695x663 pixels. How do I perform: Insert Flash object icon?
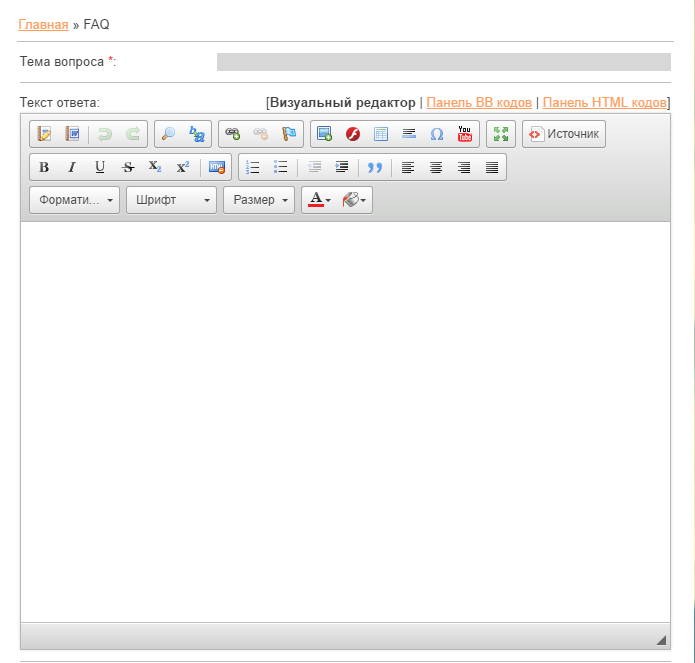coord(352,134)
